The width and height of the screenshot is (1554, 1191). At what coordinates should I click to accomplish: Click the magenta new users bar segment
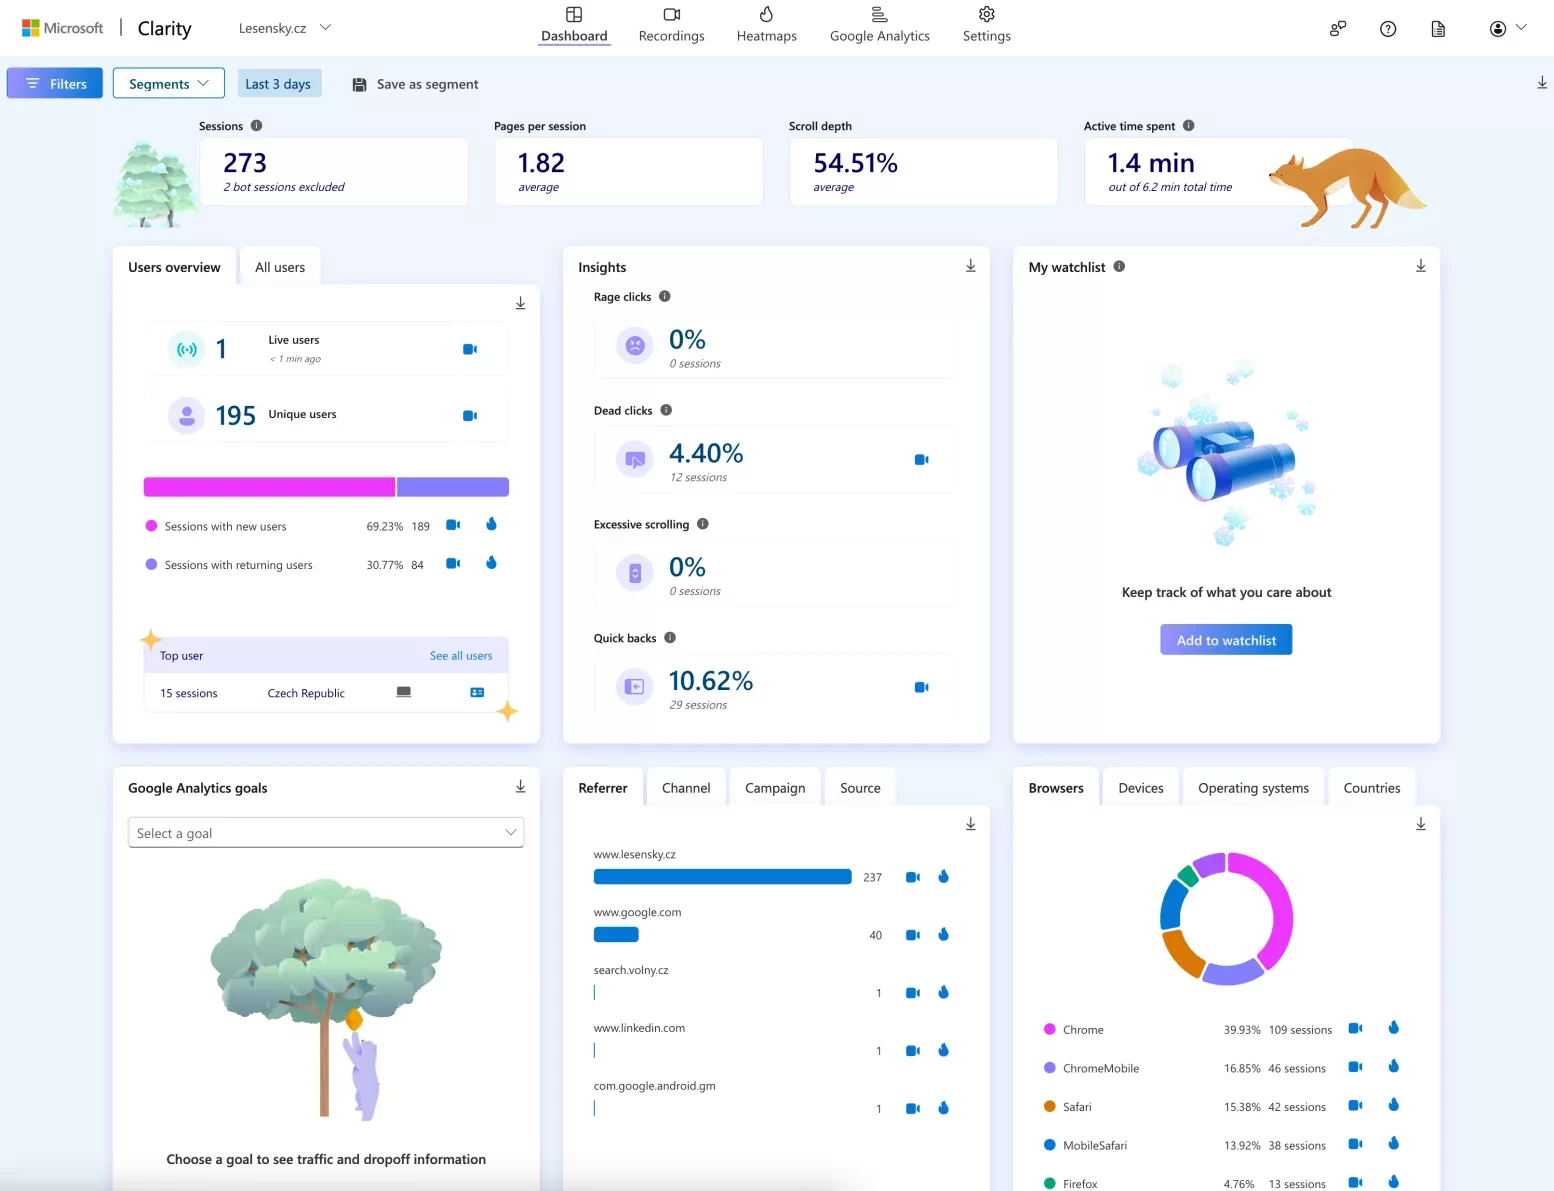[269, 487]
